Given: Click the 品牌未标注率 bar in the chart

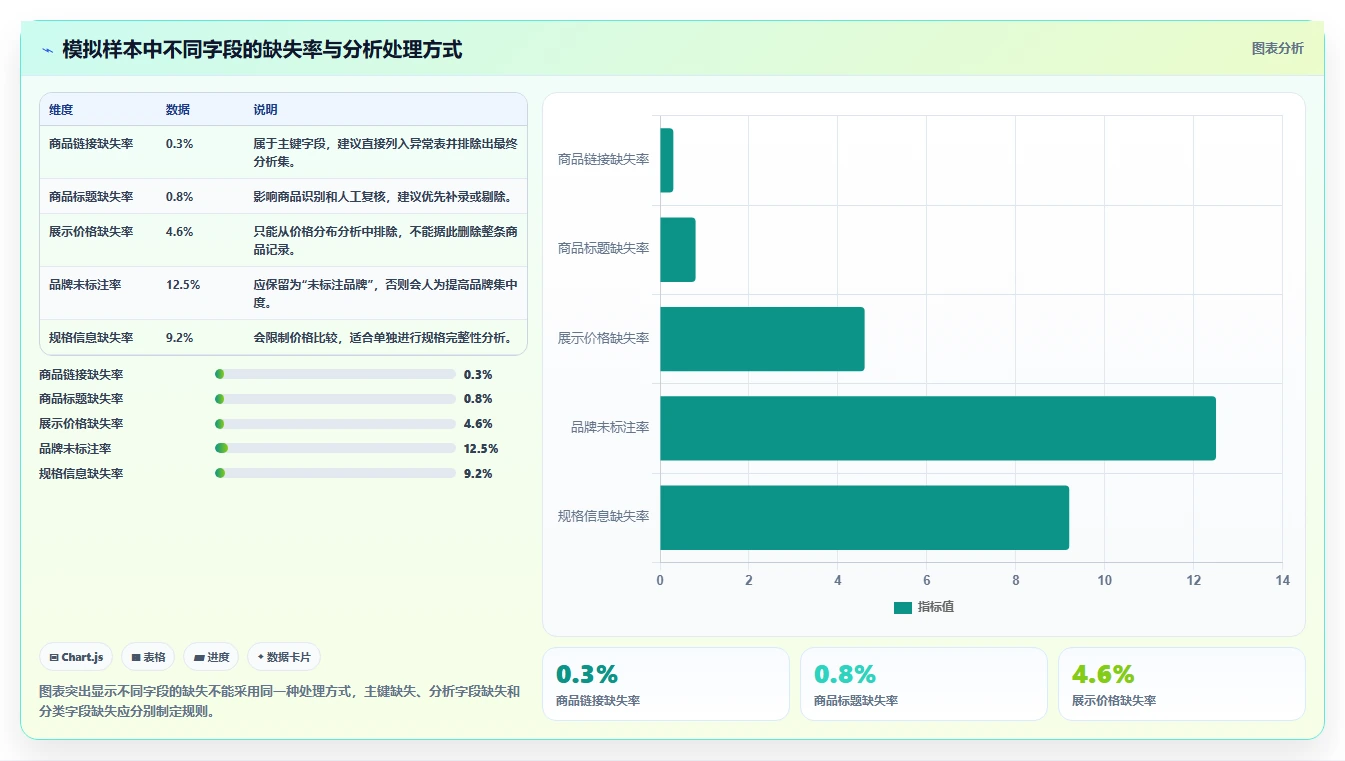Looking at the screenshot, I should [x=938, y=428].
